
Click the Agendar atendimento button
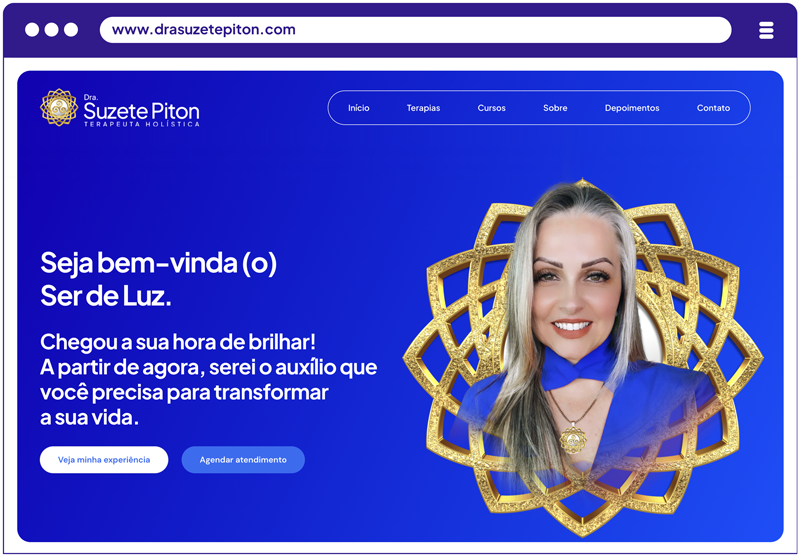[x=243, y=460]
